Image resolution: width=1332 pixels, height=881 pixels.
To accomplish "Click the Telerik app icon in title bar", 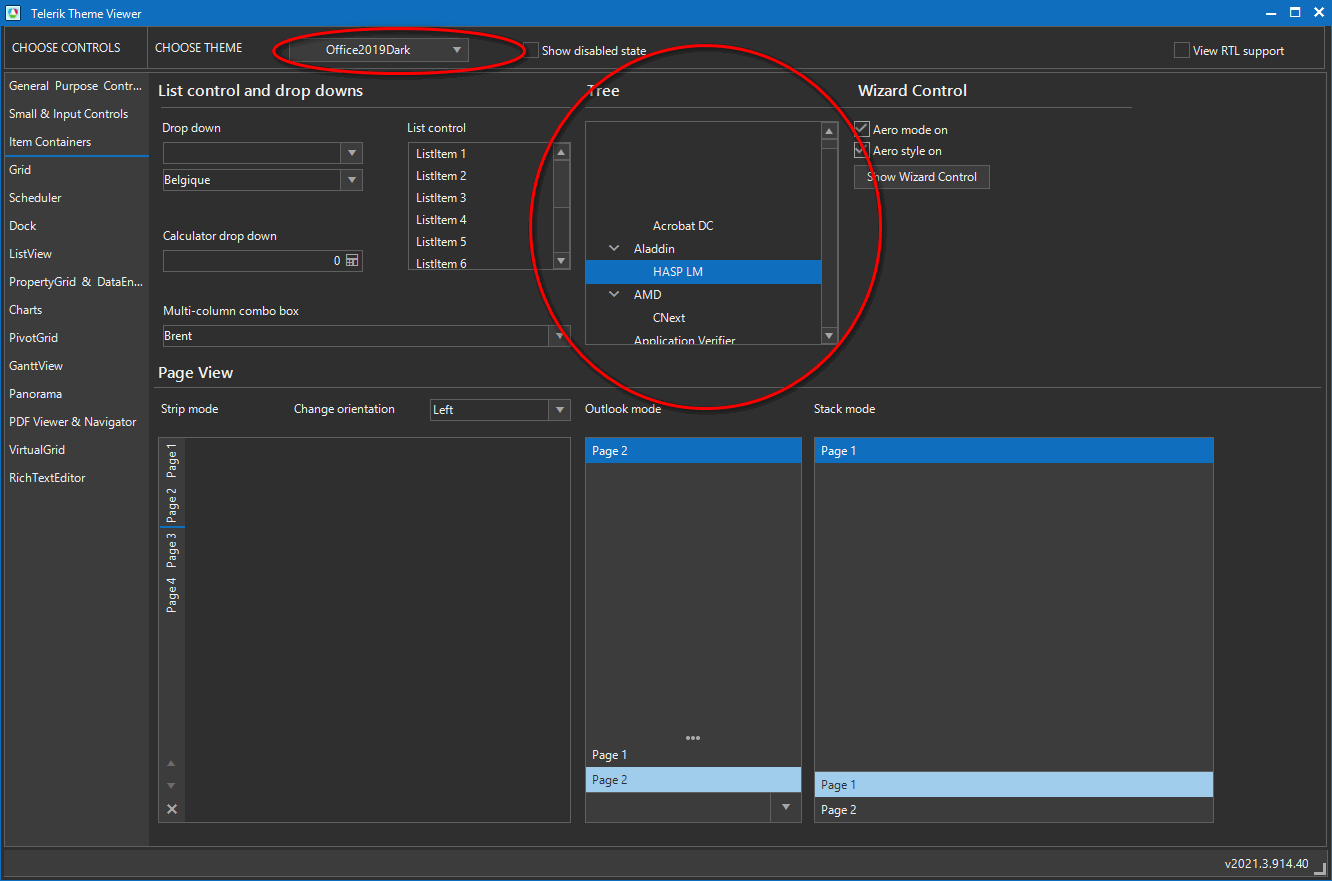I will point(13,13).
